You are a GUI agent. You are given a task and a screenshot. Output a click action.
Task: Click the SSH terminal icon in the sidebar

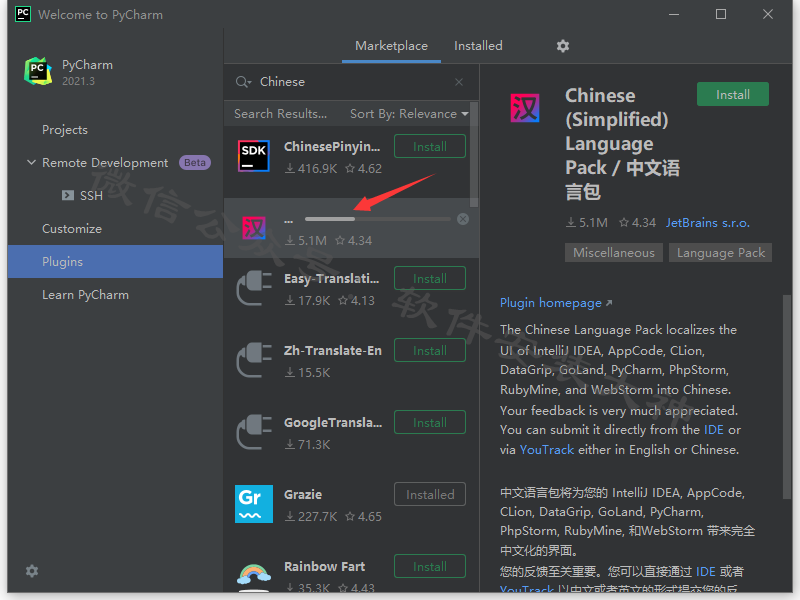[x=67, y=195]
